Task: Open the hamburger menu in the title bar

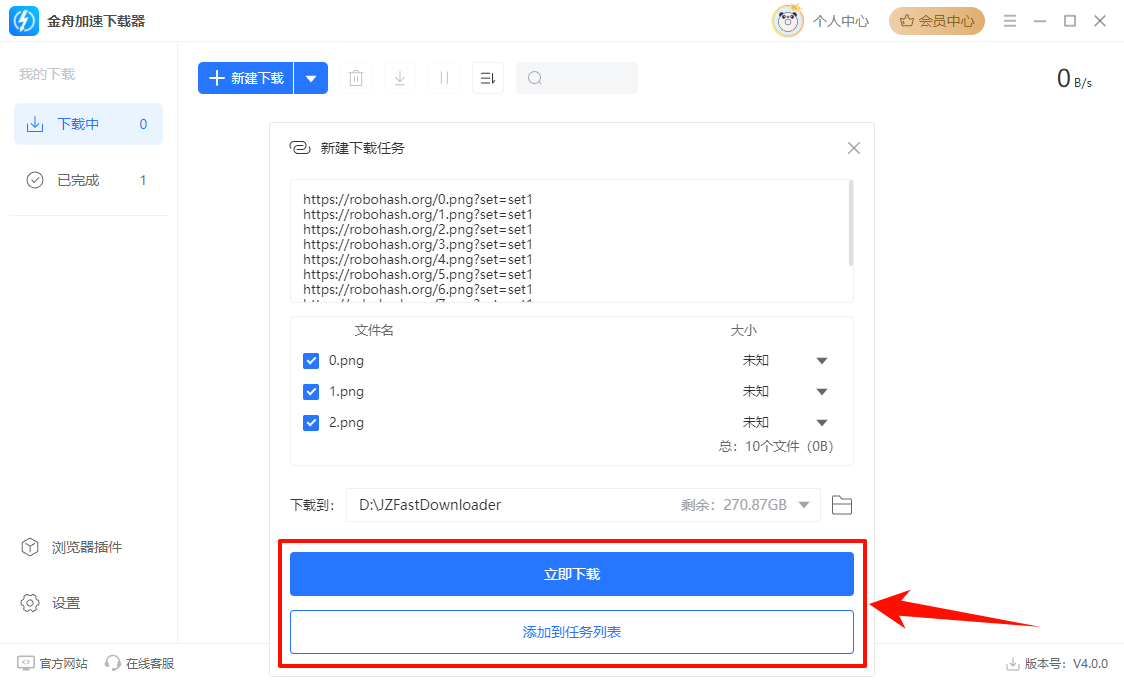Action: click(1008, 20)
